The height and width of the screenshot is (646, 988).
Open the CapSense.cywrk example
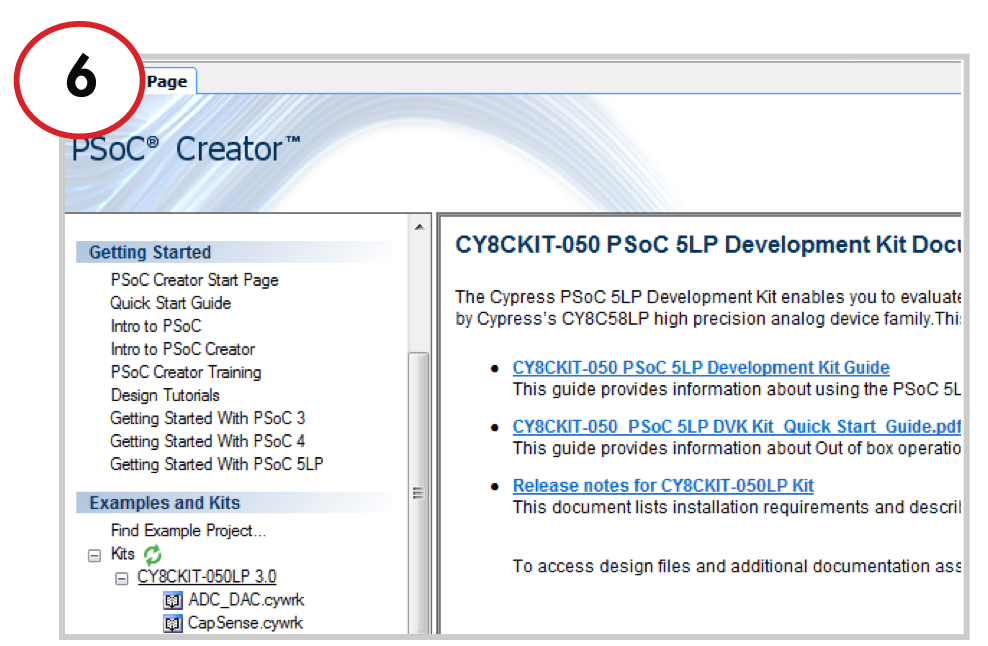[x=245, y=623]
